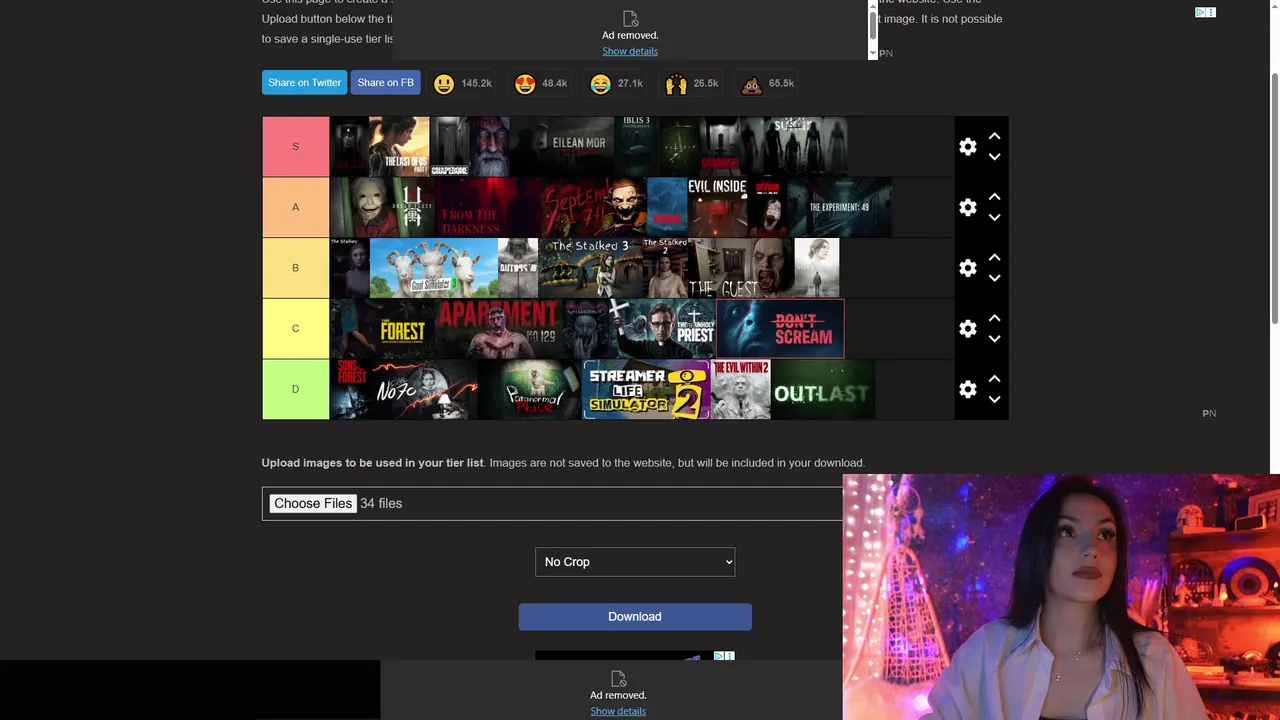Move C tier row down with arrow

994,339
